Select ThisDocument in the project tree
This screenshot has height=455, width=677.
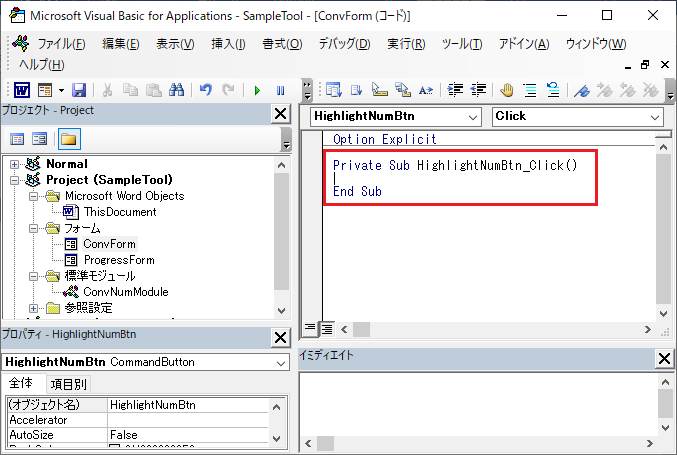[120, 212]
